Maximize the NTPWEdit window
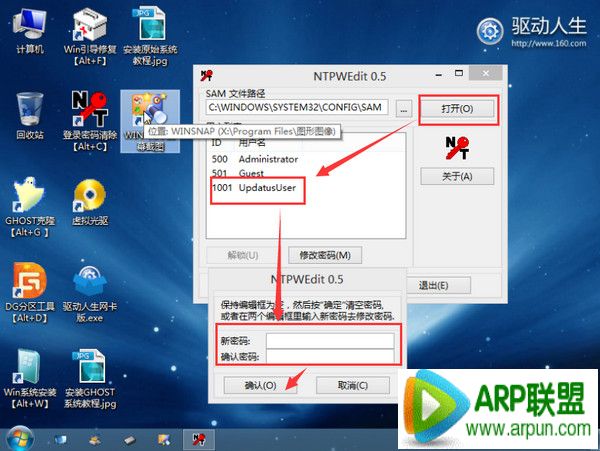Image resolution: width=600 pixels, height=451 pixels. click(459, 73)
